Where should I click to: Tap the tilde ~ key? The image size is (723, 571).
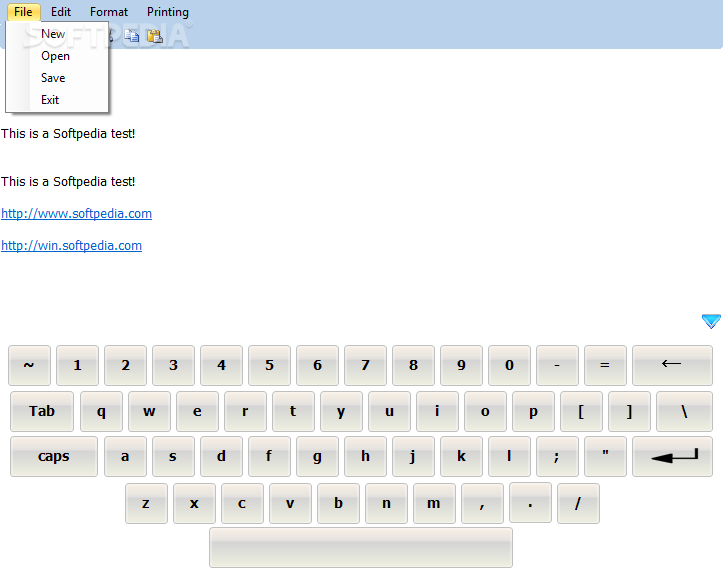tap(30, 365)
